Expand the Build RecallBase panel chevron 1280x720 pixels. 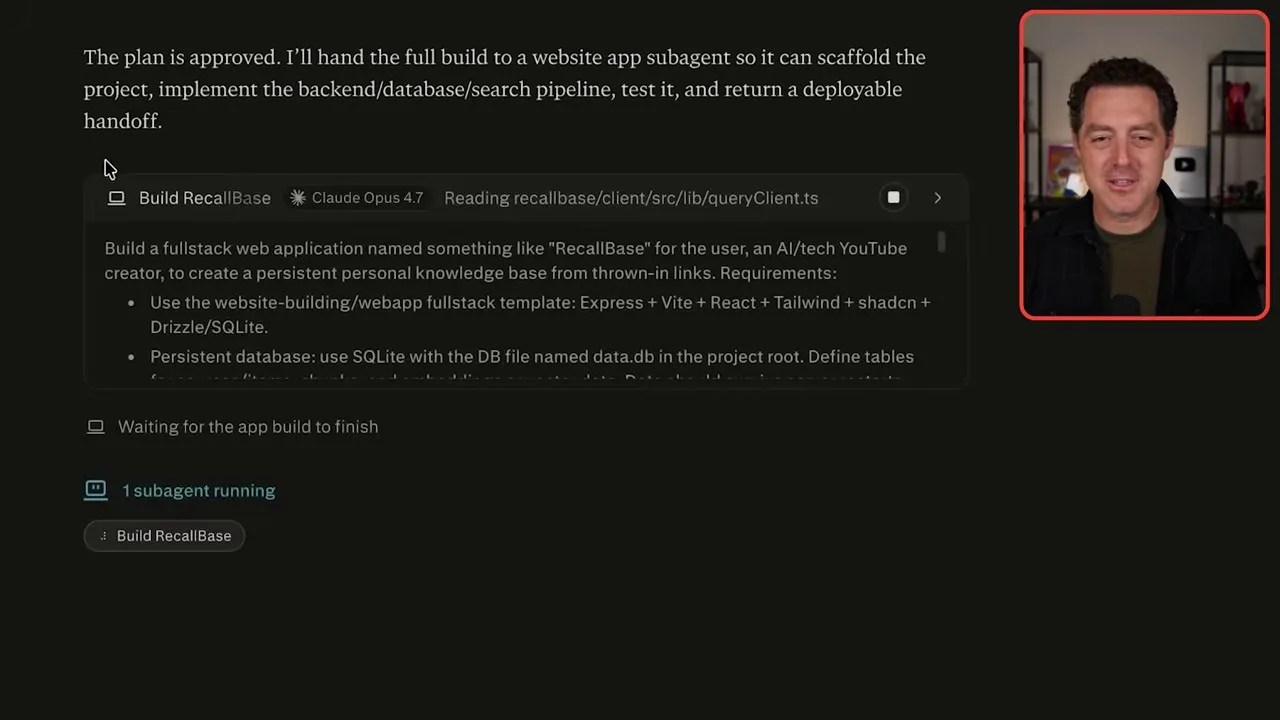pyautogui.click(x=937, y=198)
